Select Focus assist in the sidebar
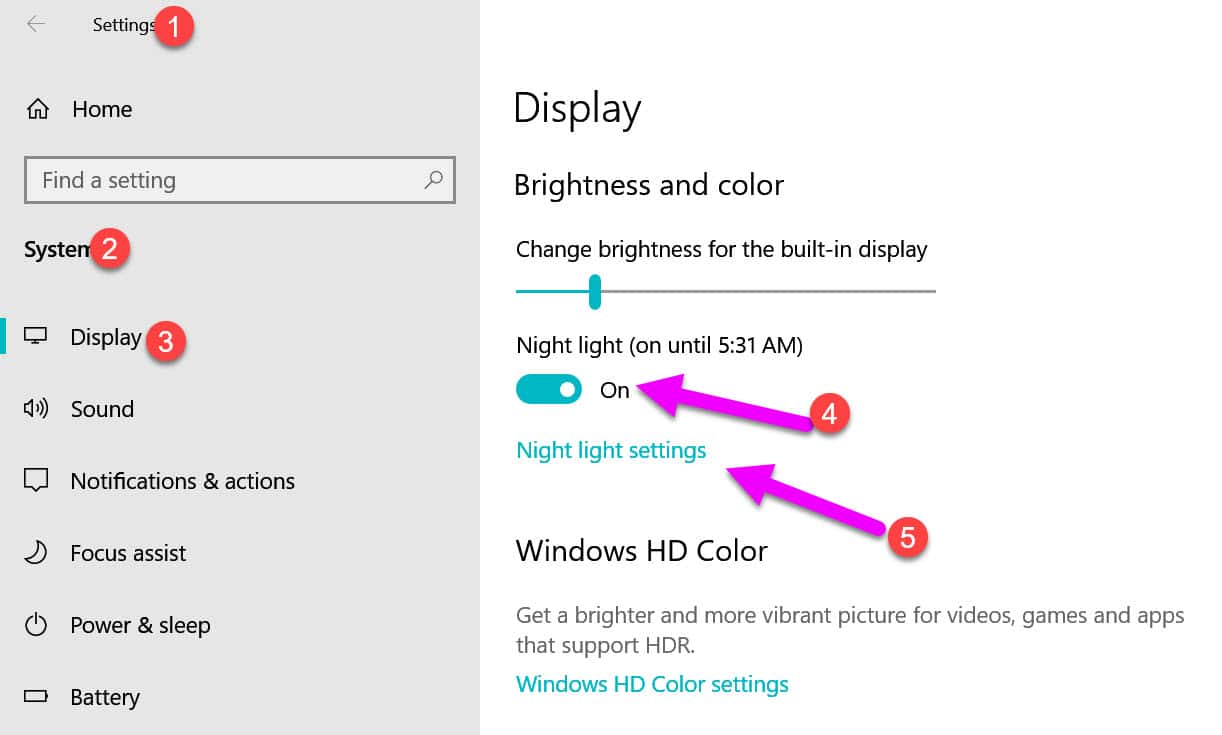 pos(128,552)
